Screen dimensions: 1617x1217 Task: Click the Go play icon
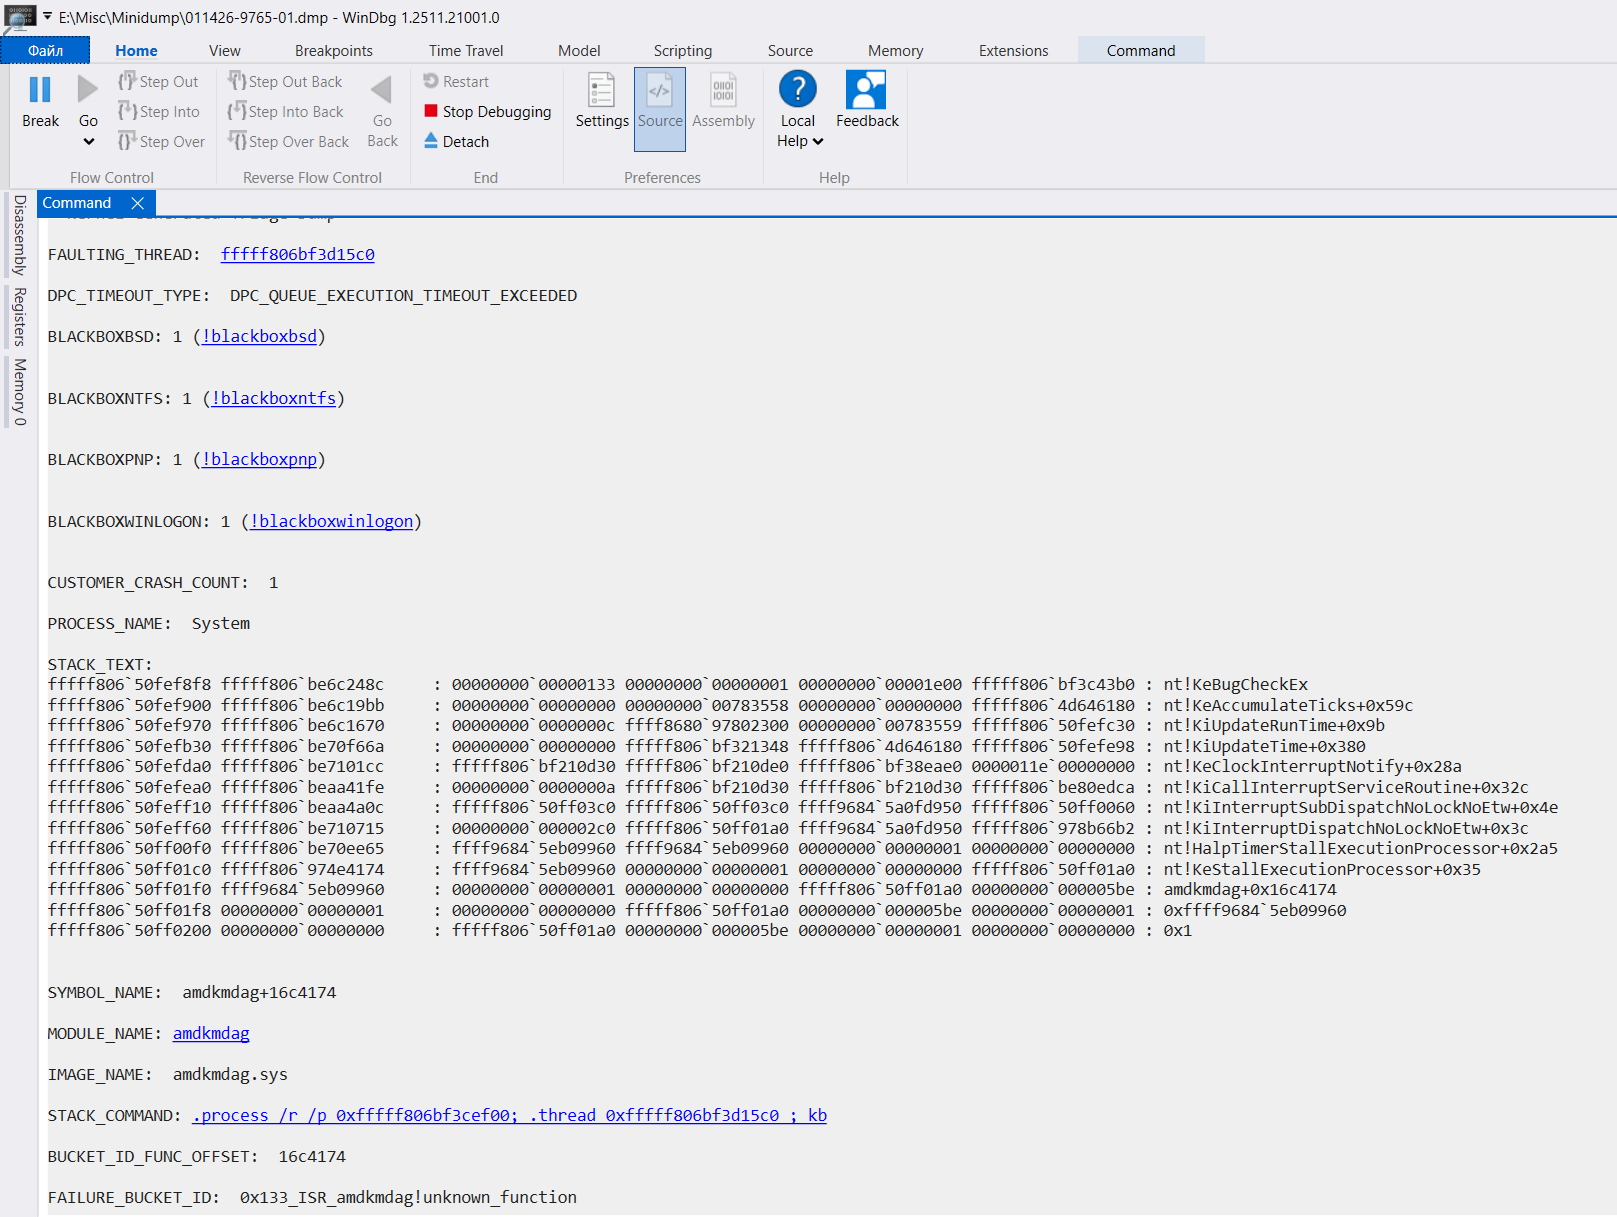click(x=88, y=90)
